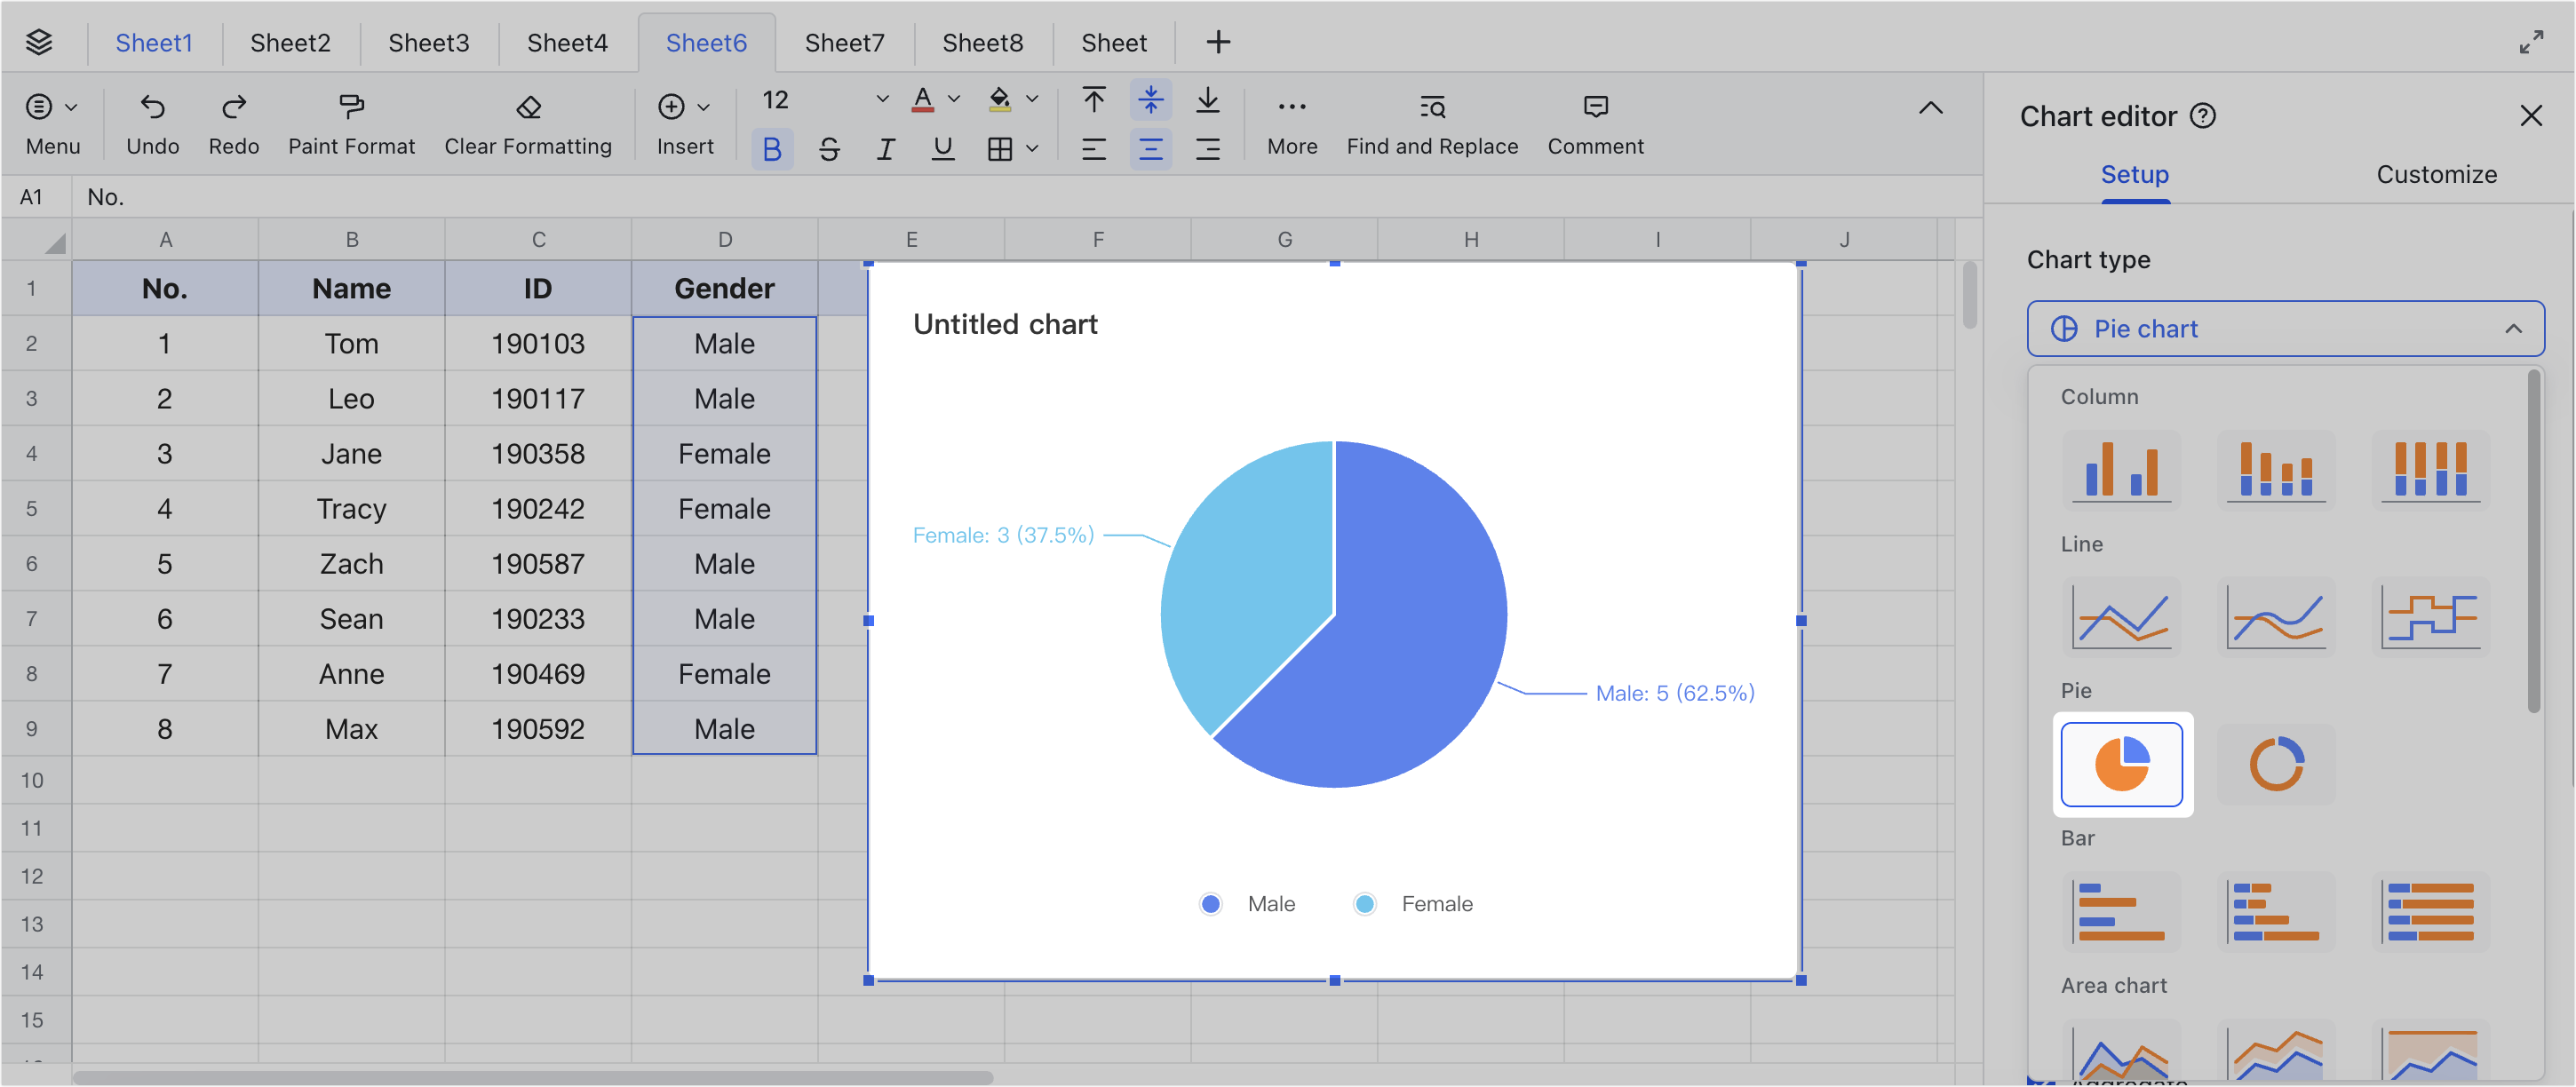Open the Customize tab in Chart editor

point(2436,174)
